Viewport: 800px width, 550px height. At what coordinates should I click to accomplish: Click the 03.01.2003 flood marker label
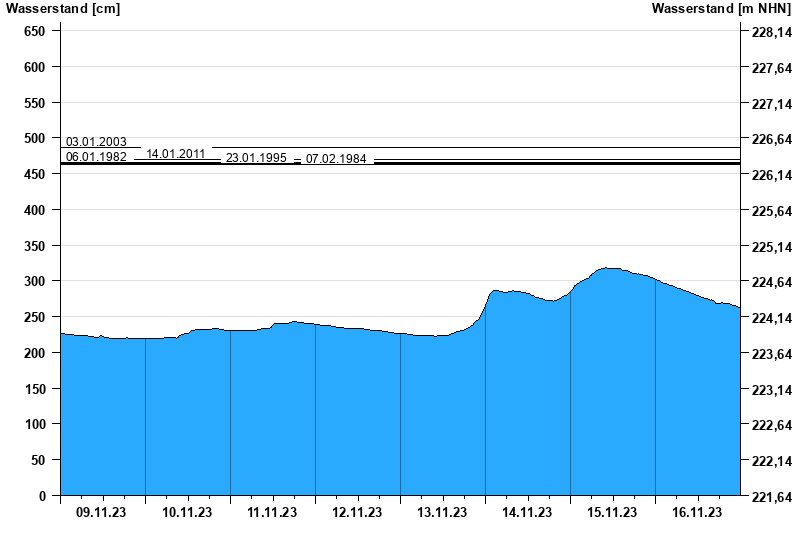tap(96, 142)
